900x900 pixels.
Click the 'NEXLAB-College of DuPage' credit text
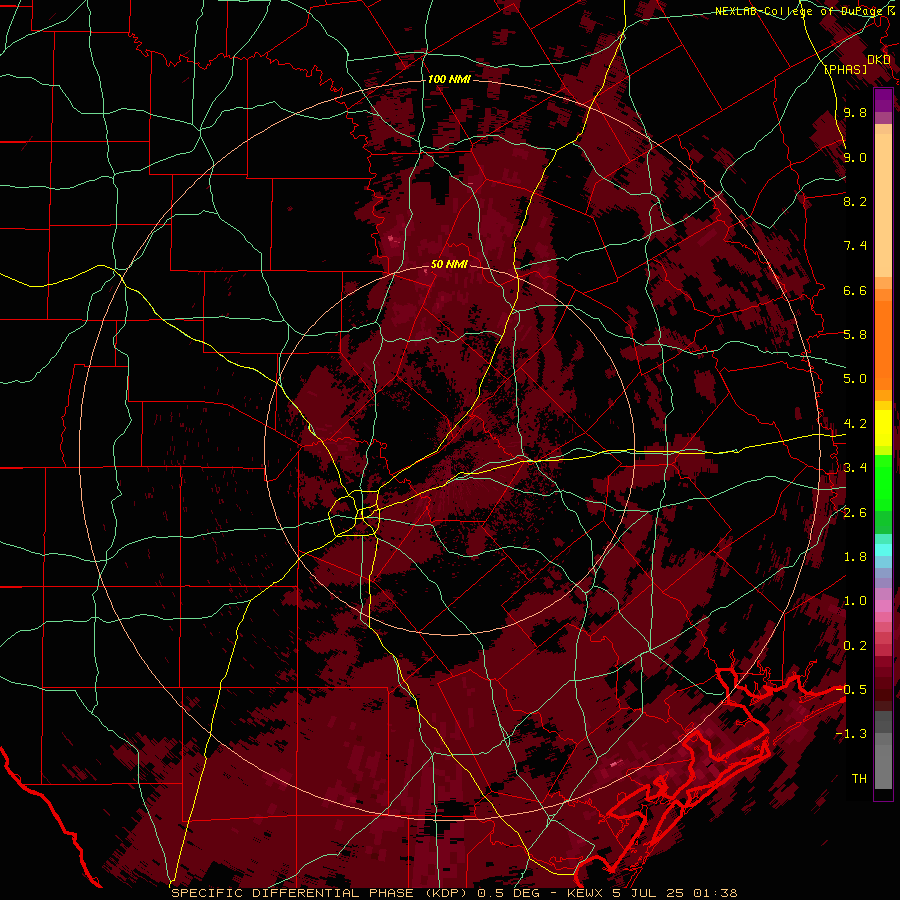click(x=799, y=11)
